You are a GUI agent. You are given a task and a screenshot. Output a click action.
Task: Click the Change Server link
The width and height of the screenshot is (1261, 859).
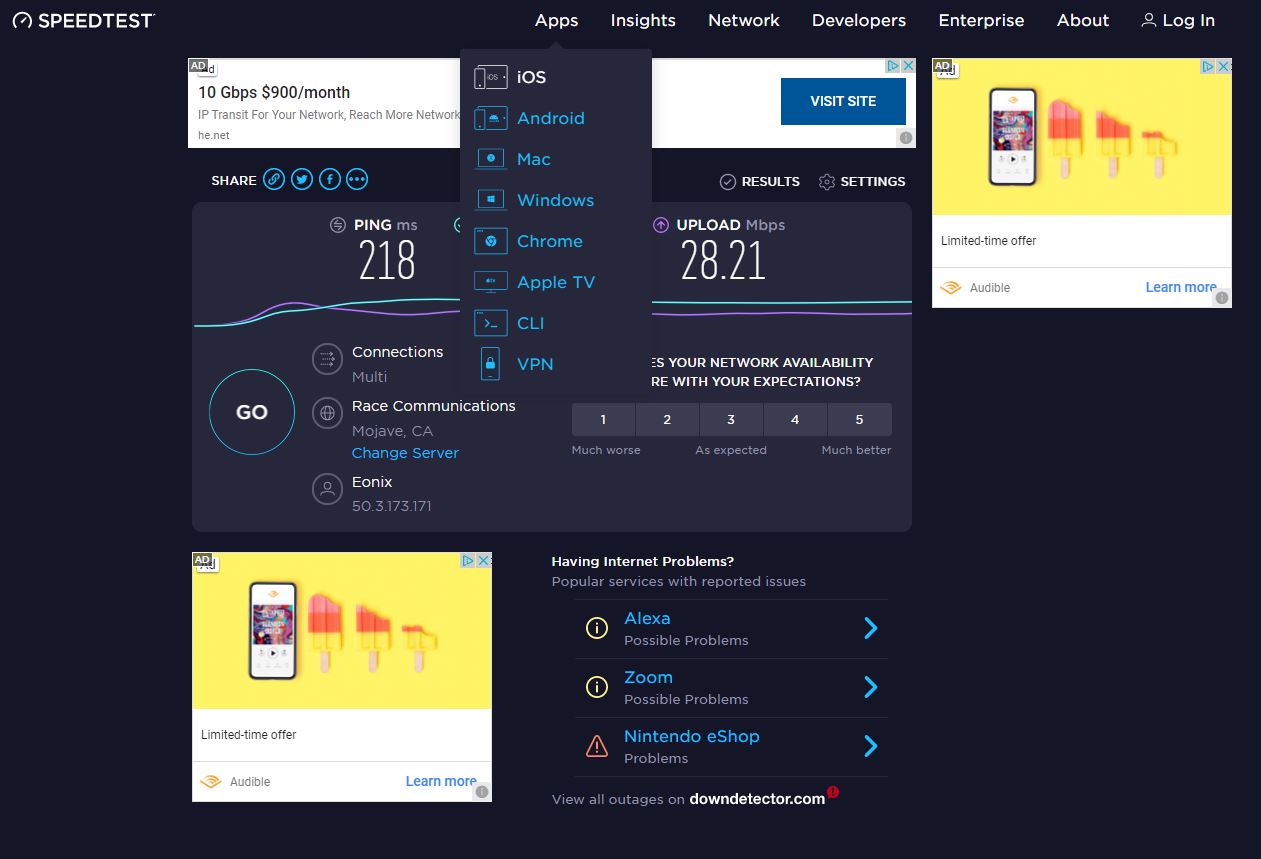(x=405, y=453)
